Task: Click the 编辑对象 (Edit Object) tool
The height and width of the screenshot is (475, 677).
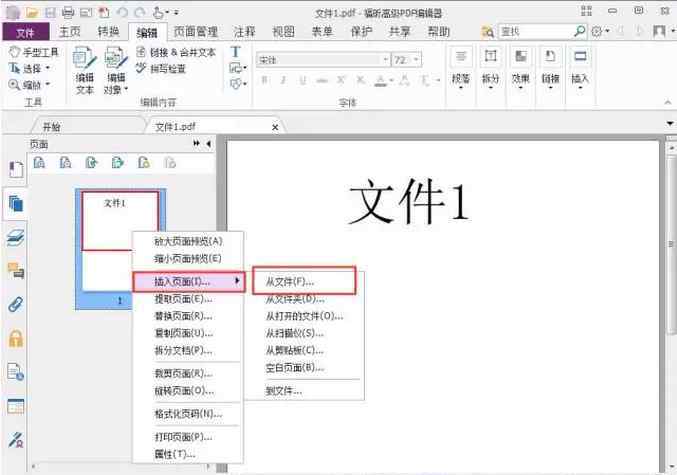Action: click(115, 69)
